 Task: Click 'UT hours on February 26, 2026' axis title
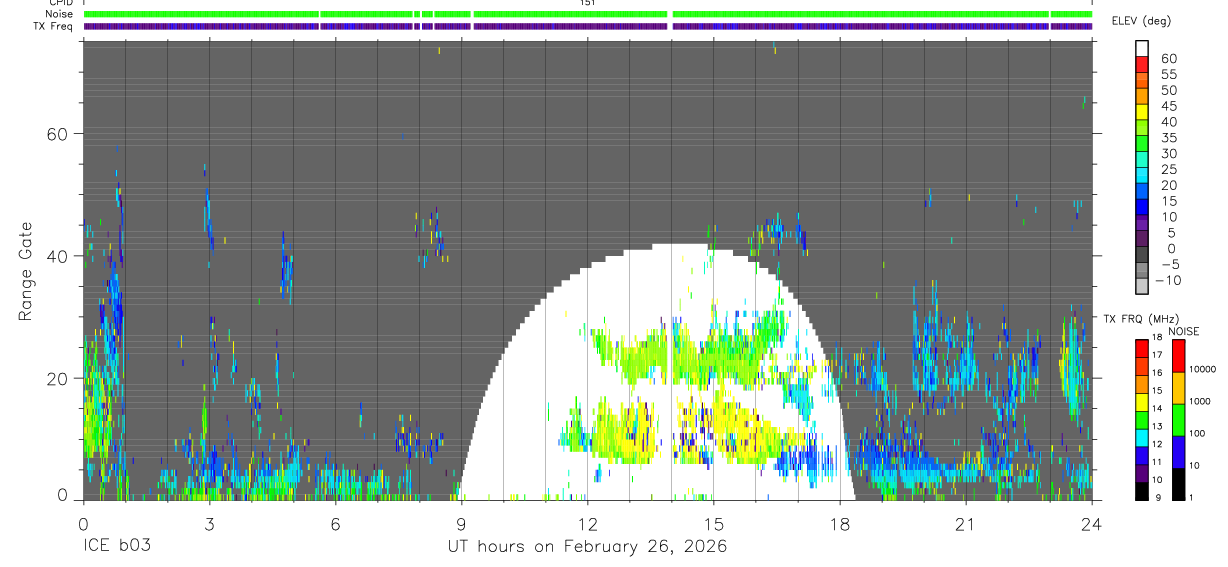587,546
